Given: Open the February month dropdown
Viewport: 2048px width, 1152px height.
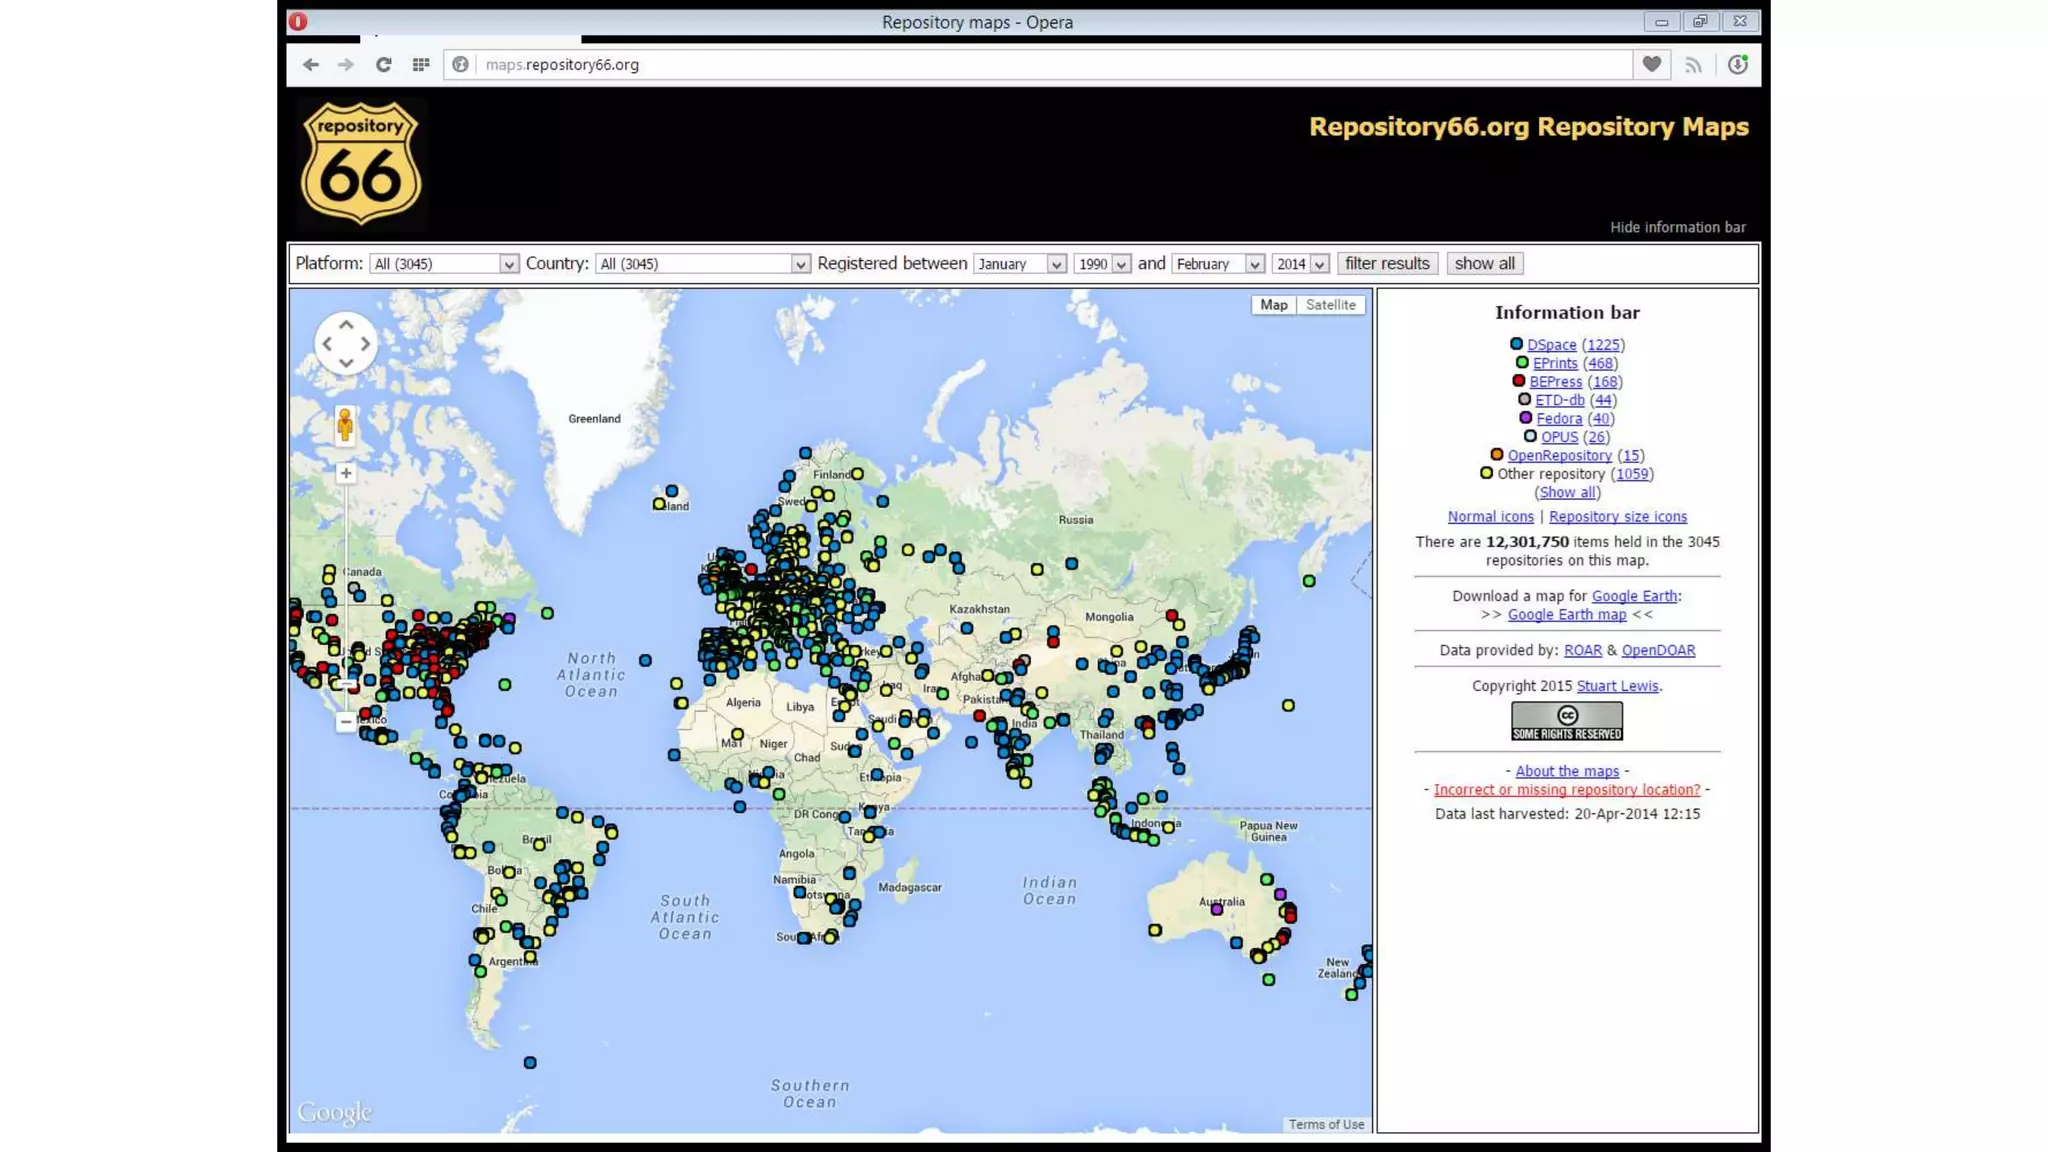Looking at the screenshot, I should click(x=1217, y=264).
